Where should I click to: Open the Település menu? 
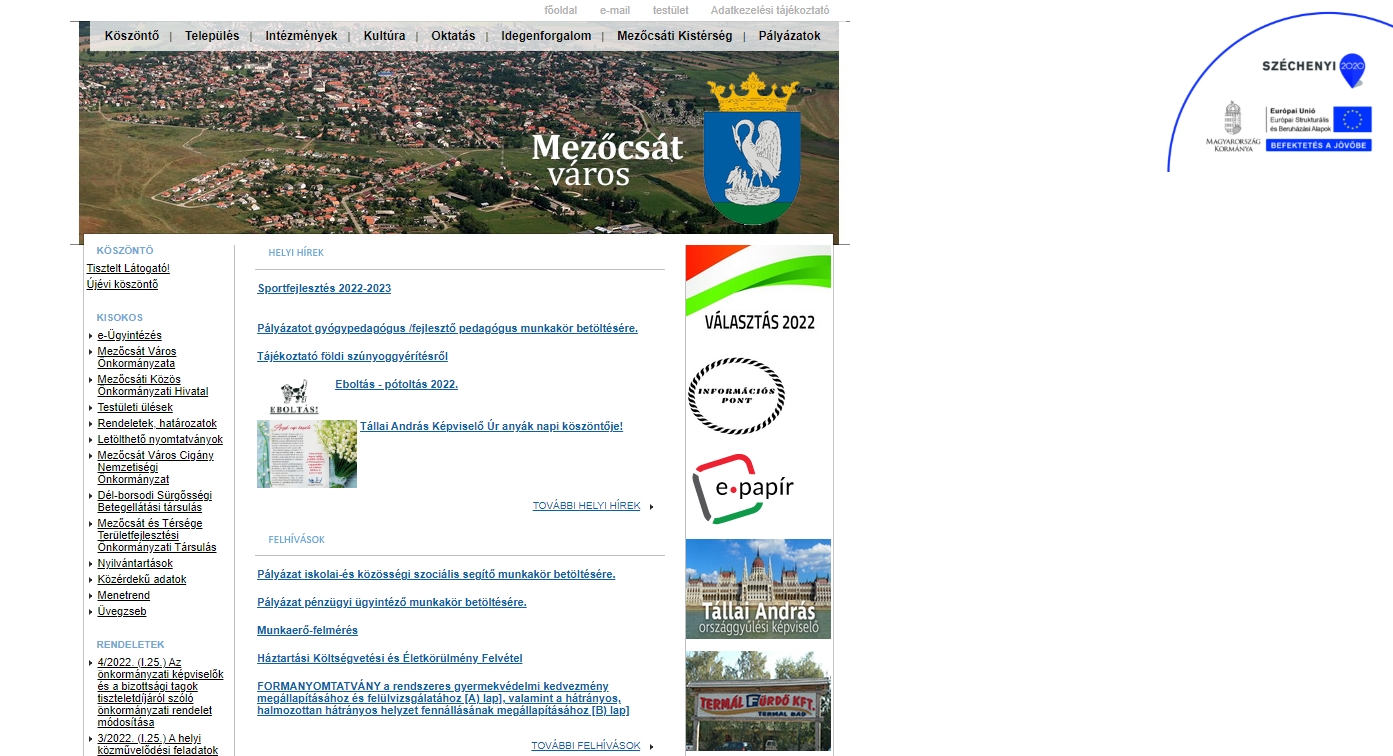[212, 36]
